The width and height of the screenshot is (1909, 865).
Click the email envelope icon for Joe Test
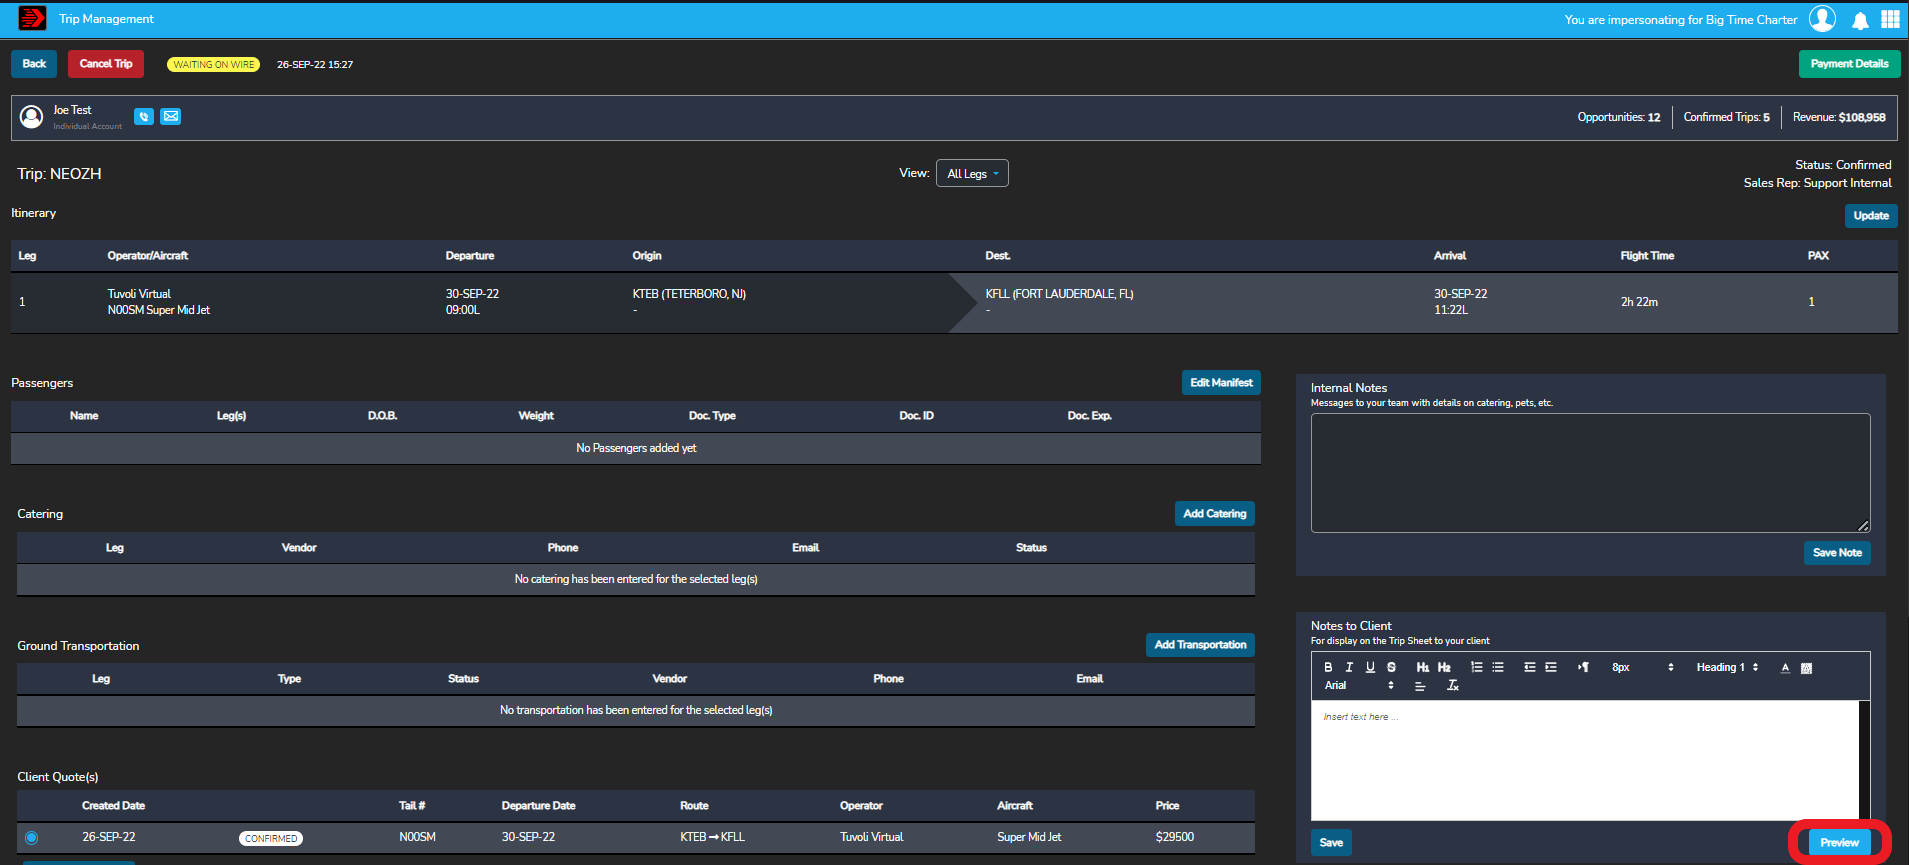pyautogui.click(x=171, y=117)
